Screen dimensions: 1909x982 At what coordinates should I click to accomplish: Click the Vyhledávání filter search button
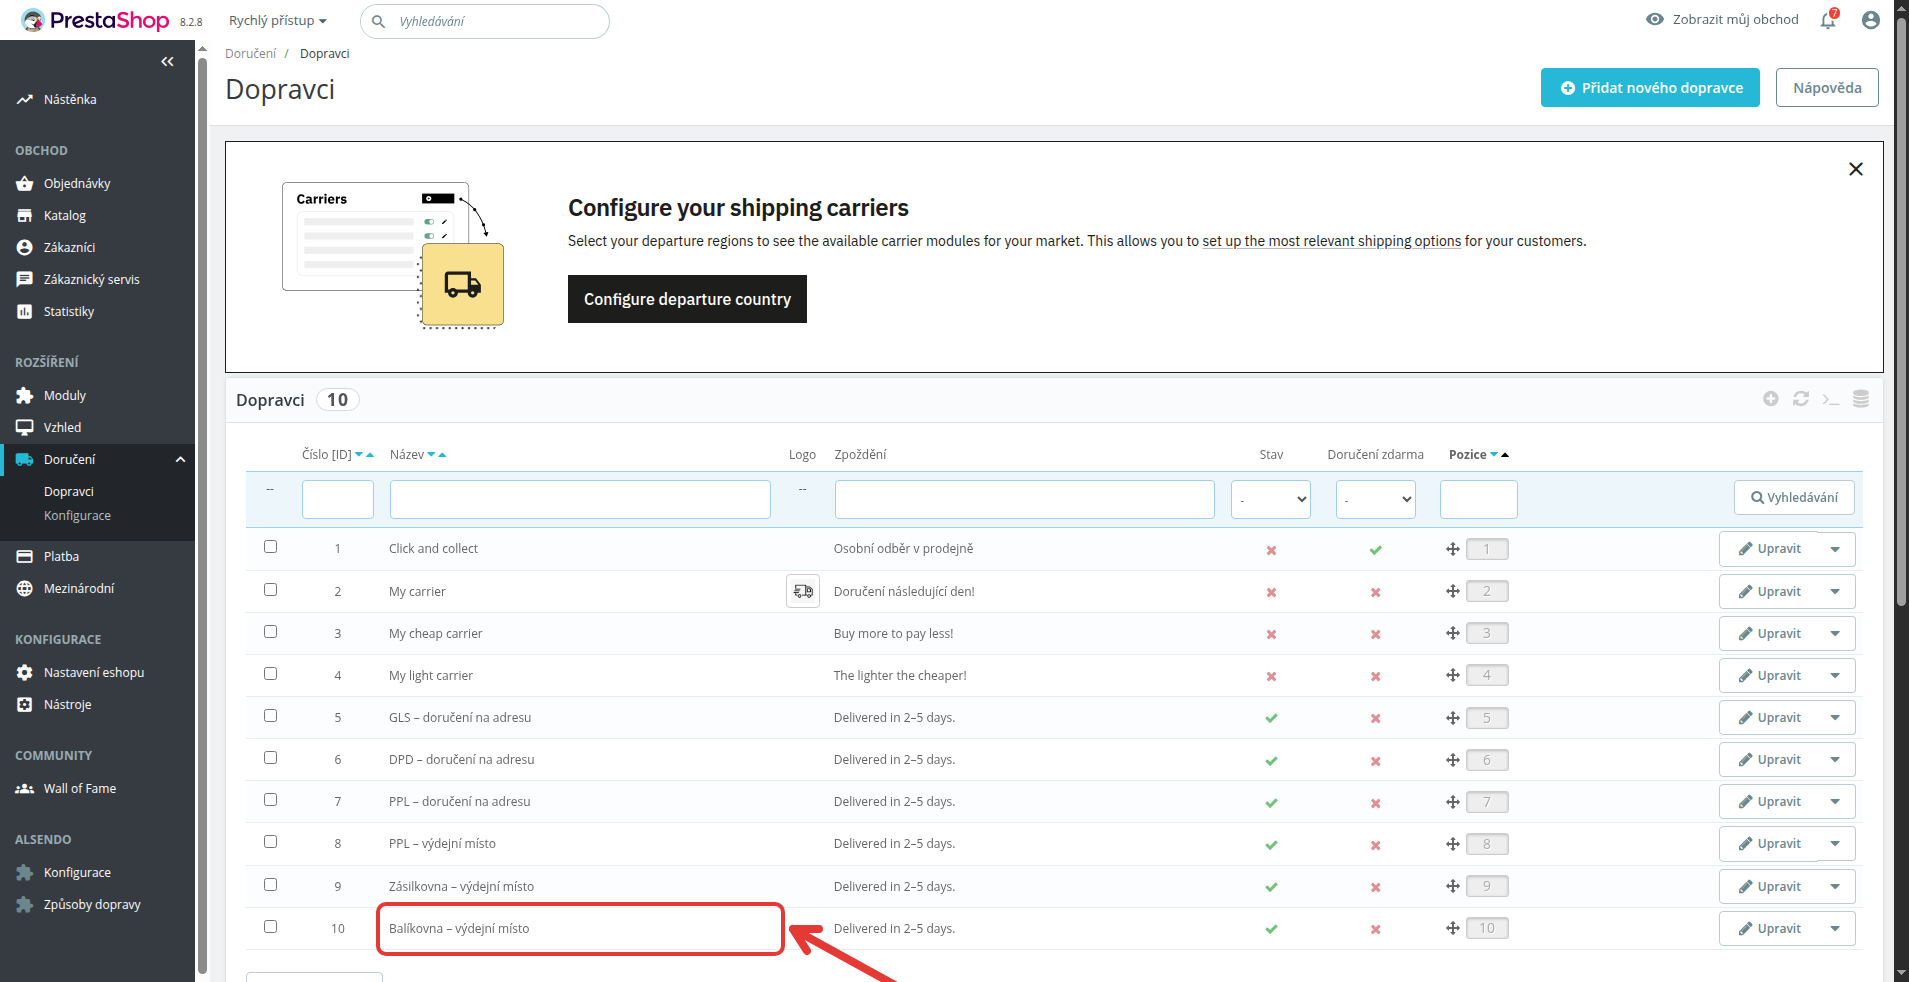coord(1794,498)
